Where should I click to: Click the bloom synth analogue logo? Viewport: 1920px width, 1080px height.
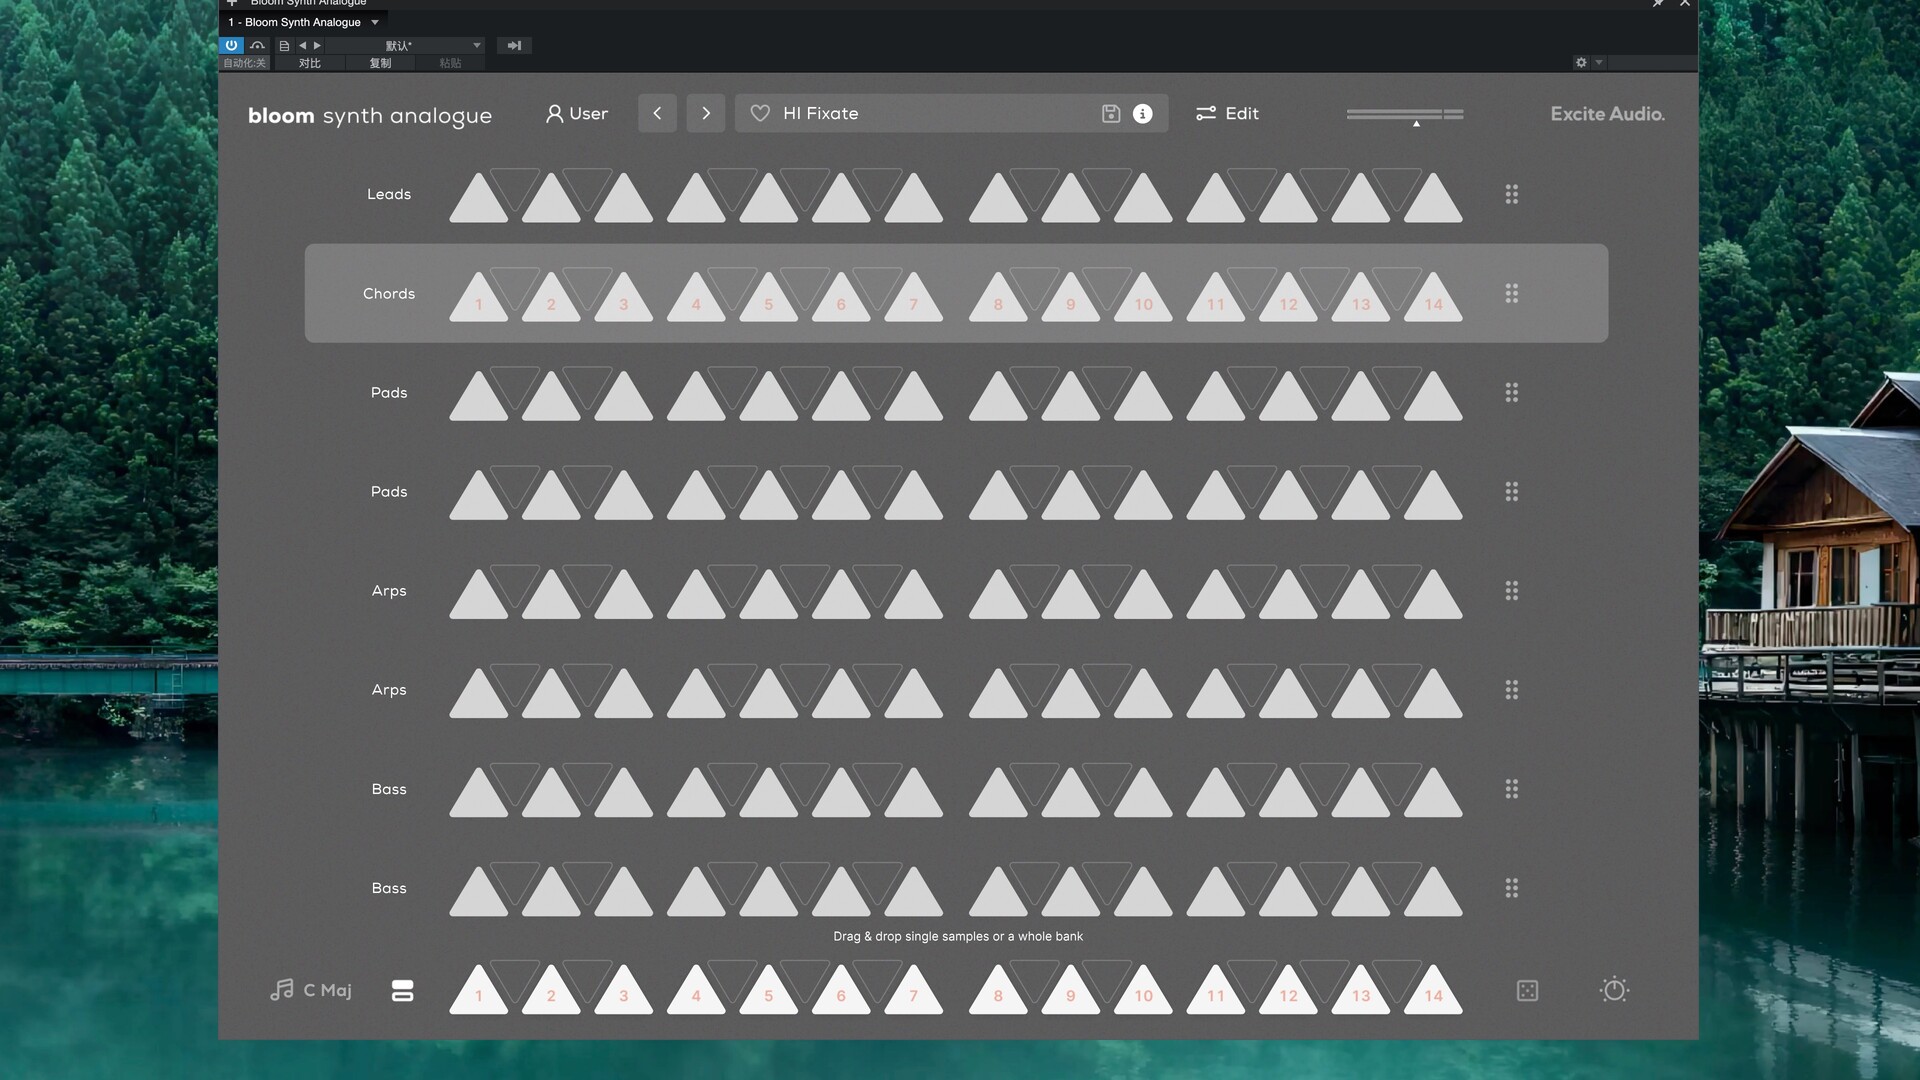[x=370, y=116]
